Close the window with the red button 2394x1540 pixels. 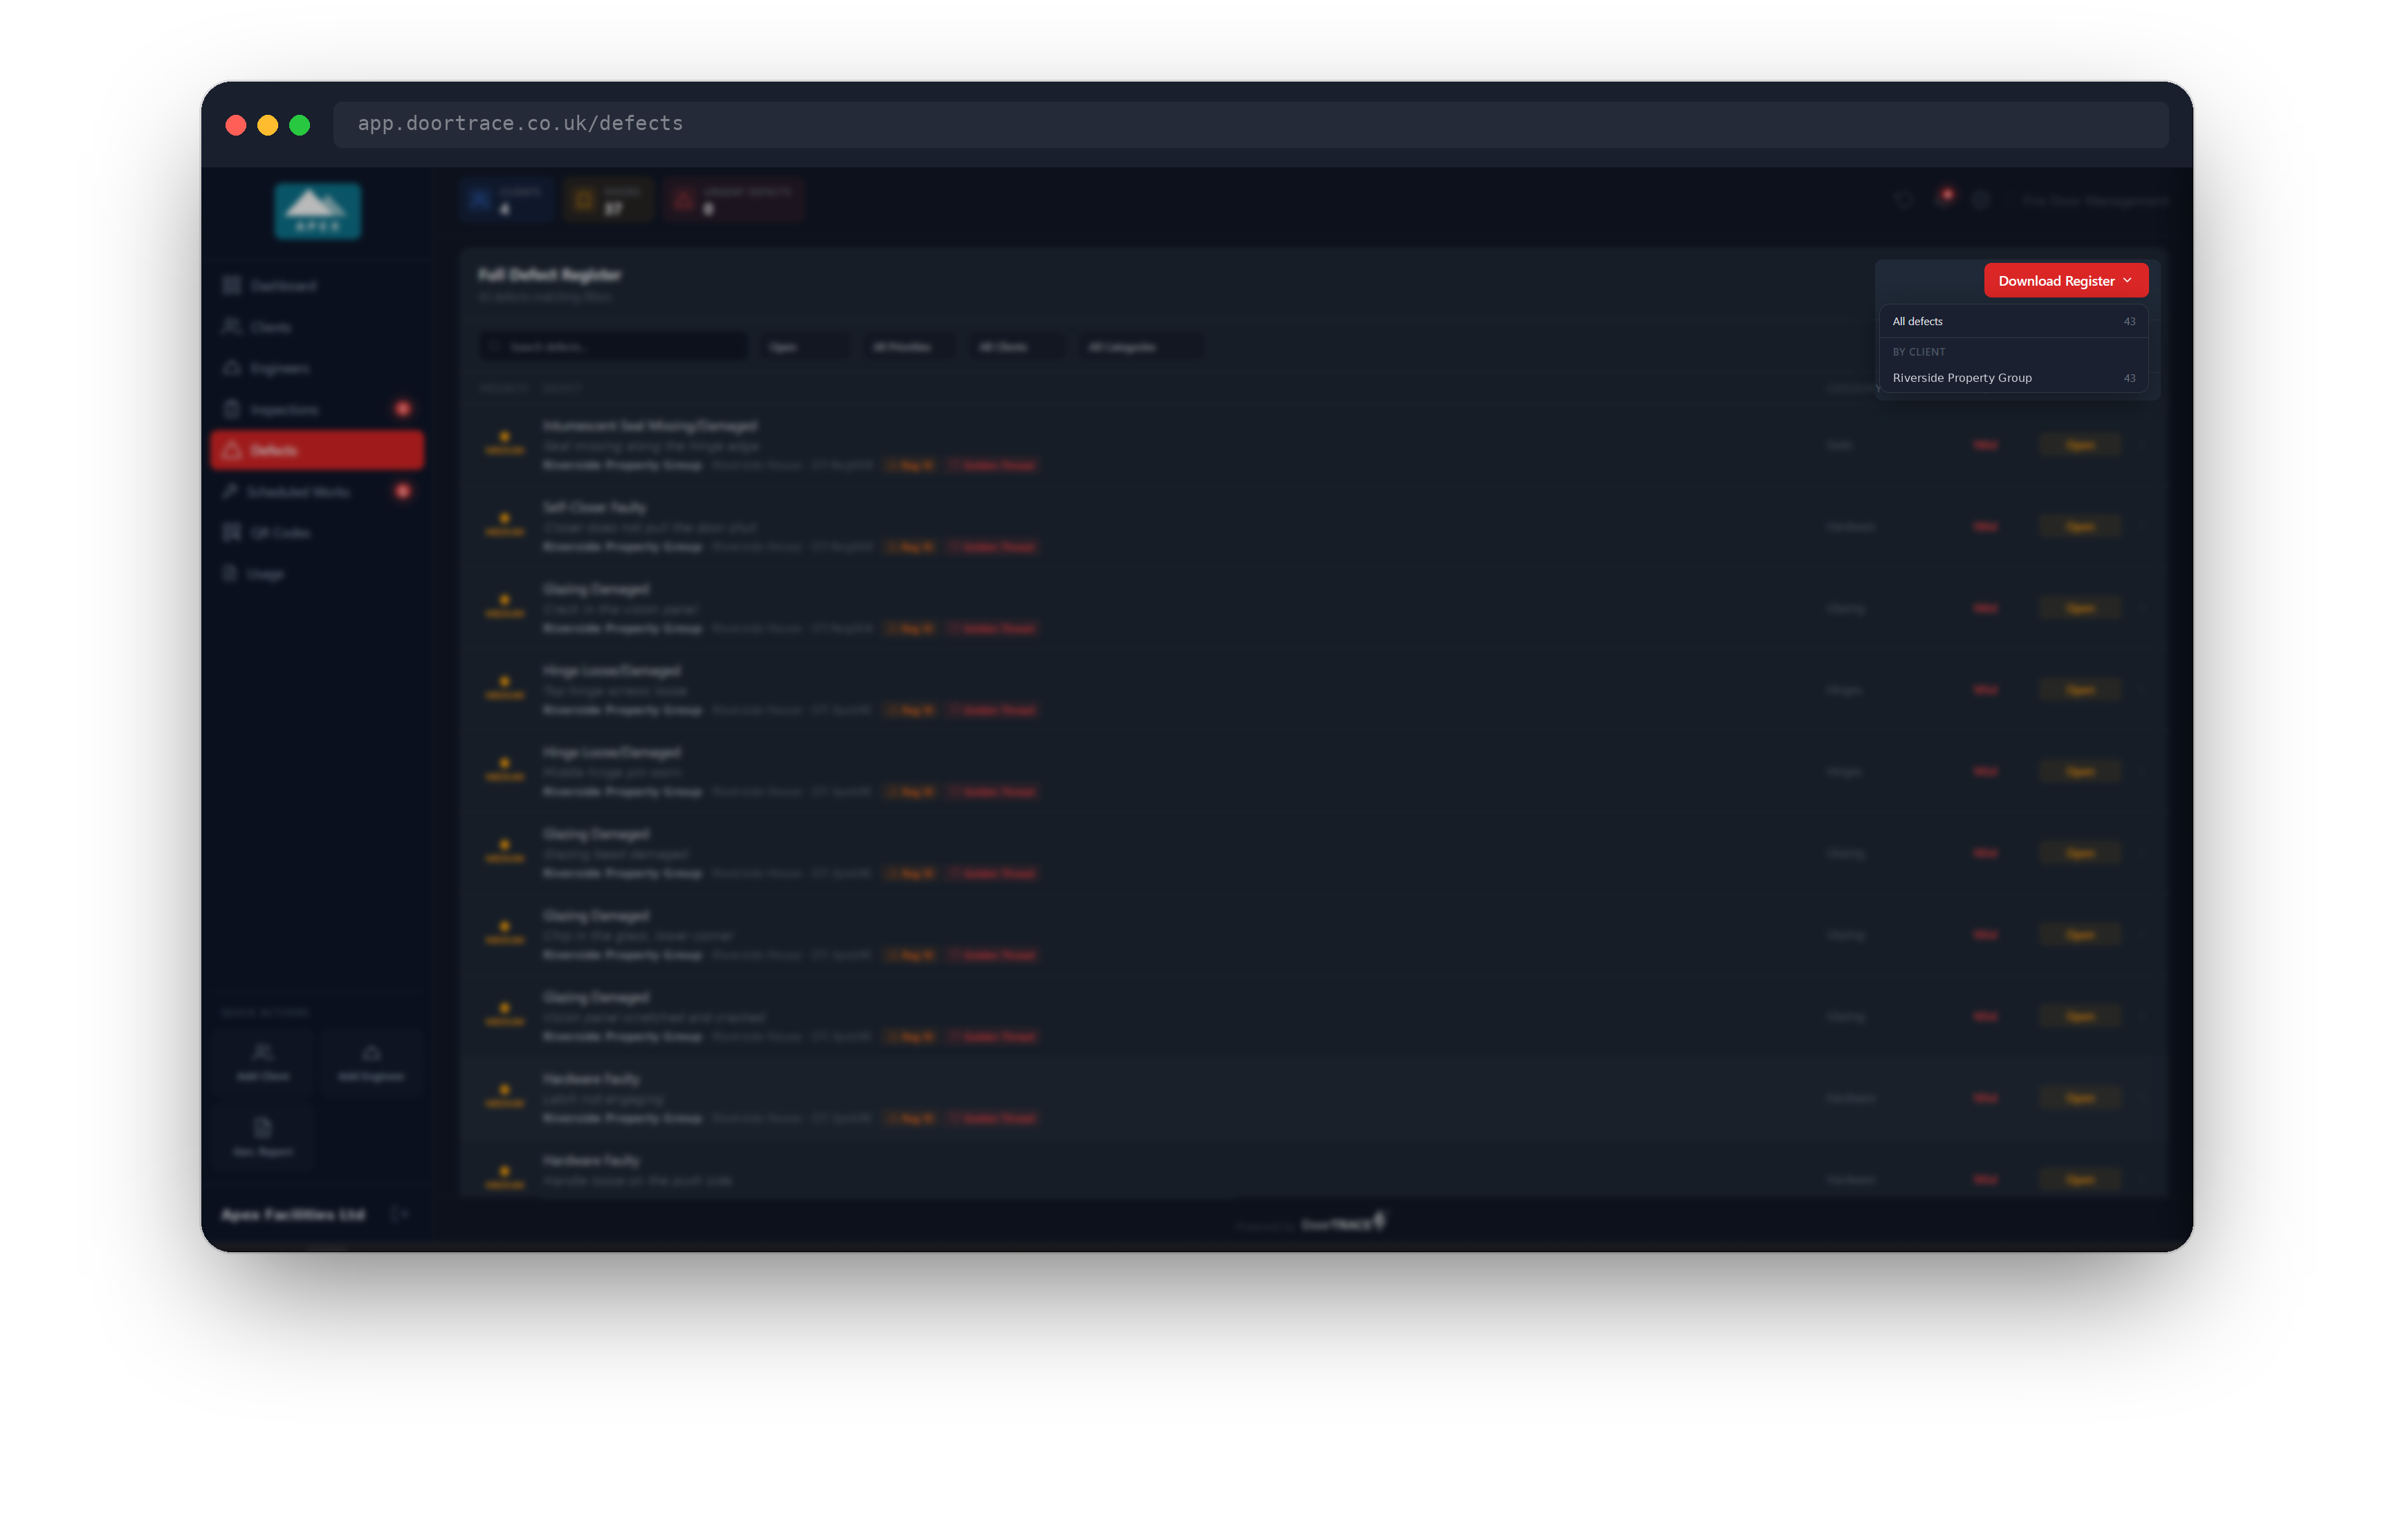tap(236, 125)
